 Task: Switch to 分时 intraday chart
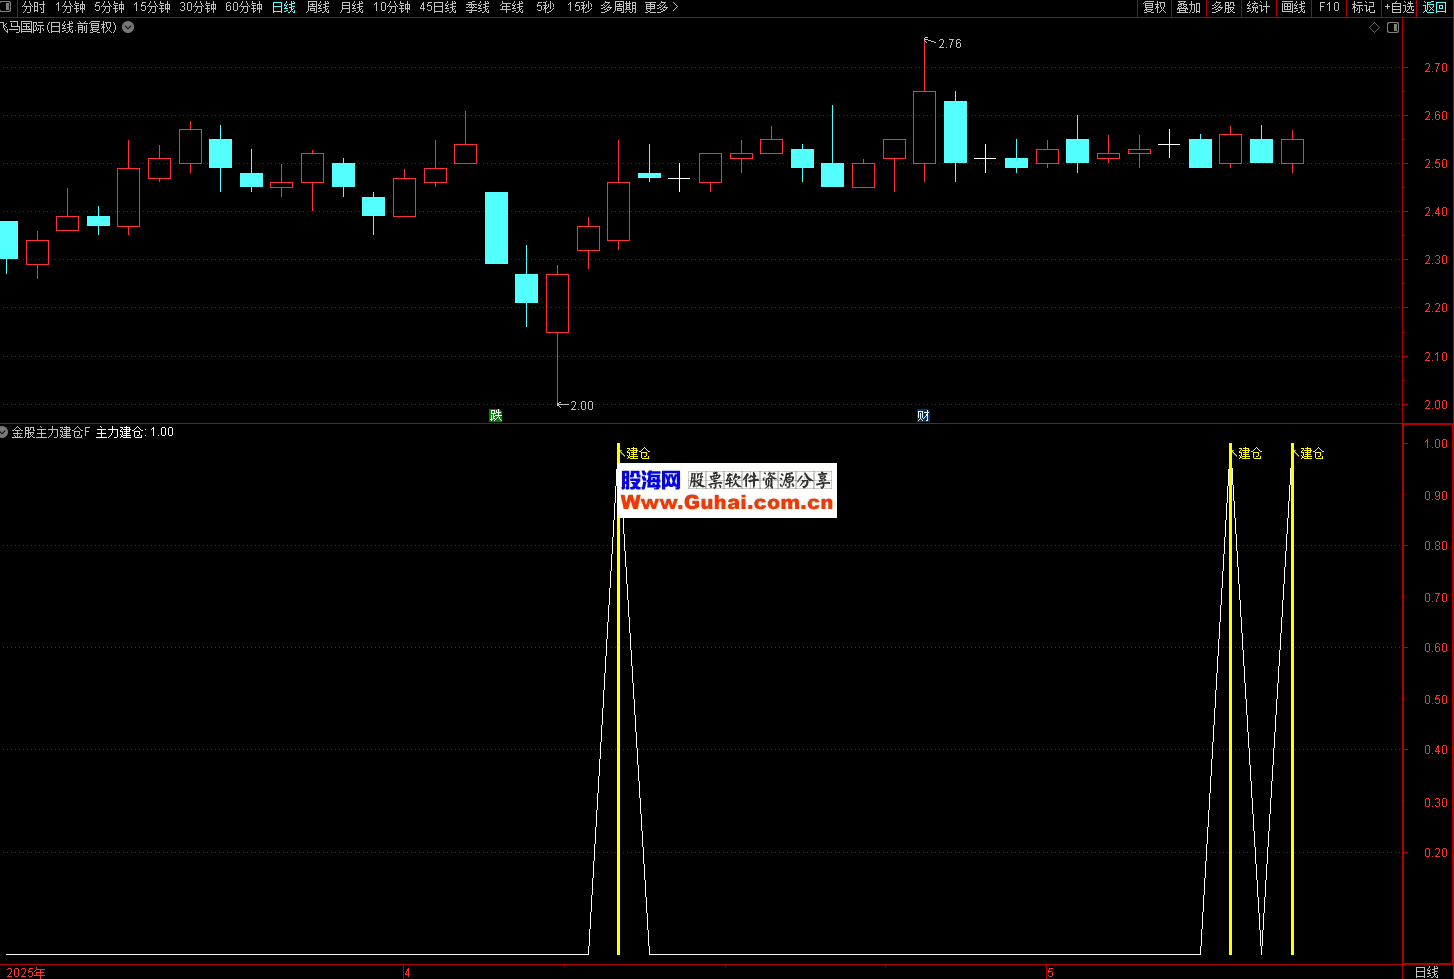(x=34, y=7)
